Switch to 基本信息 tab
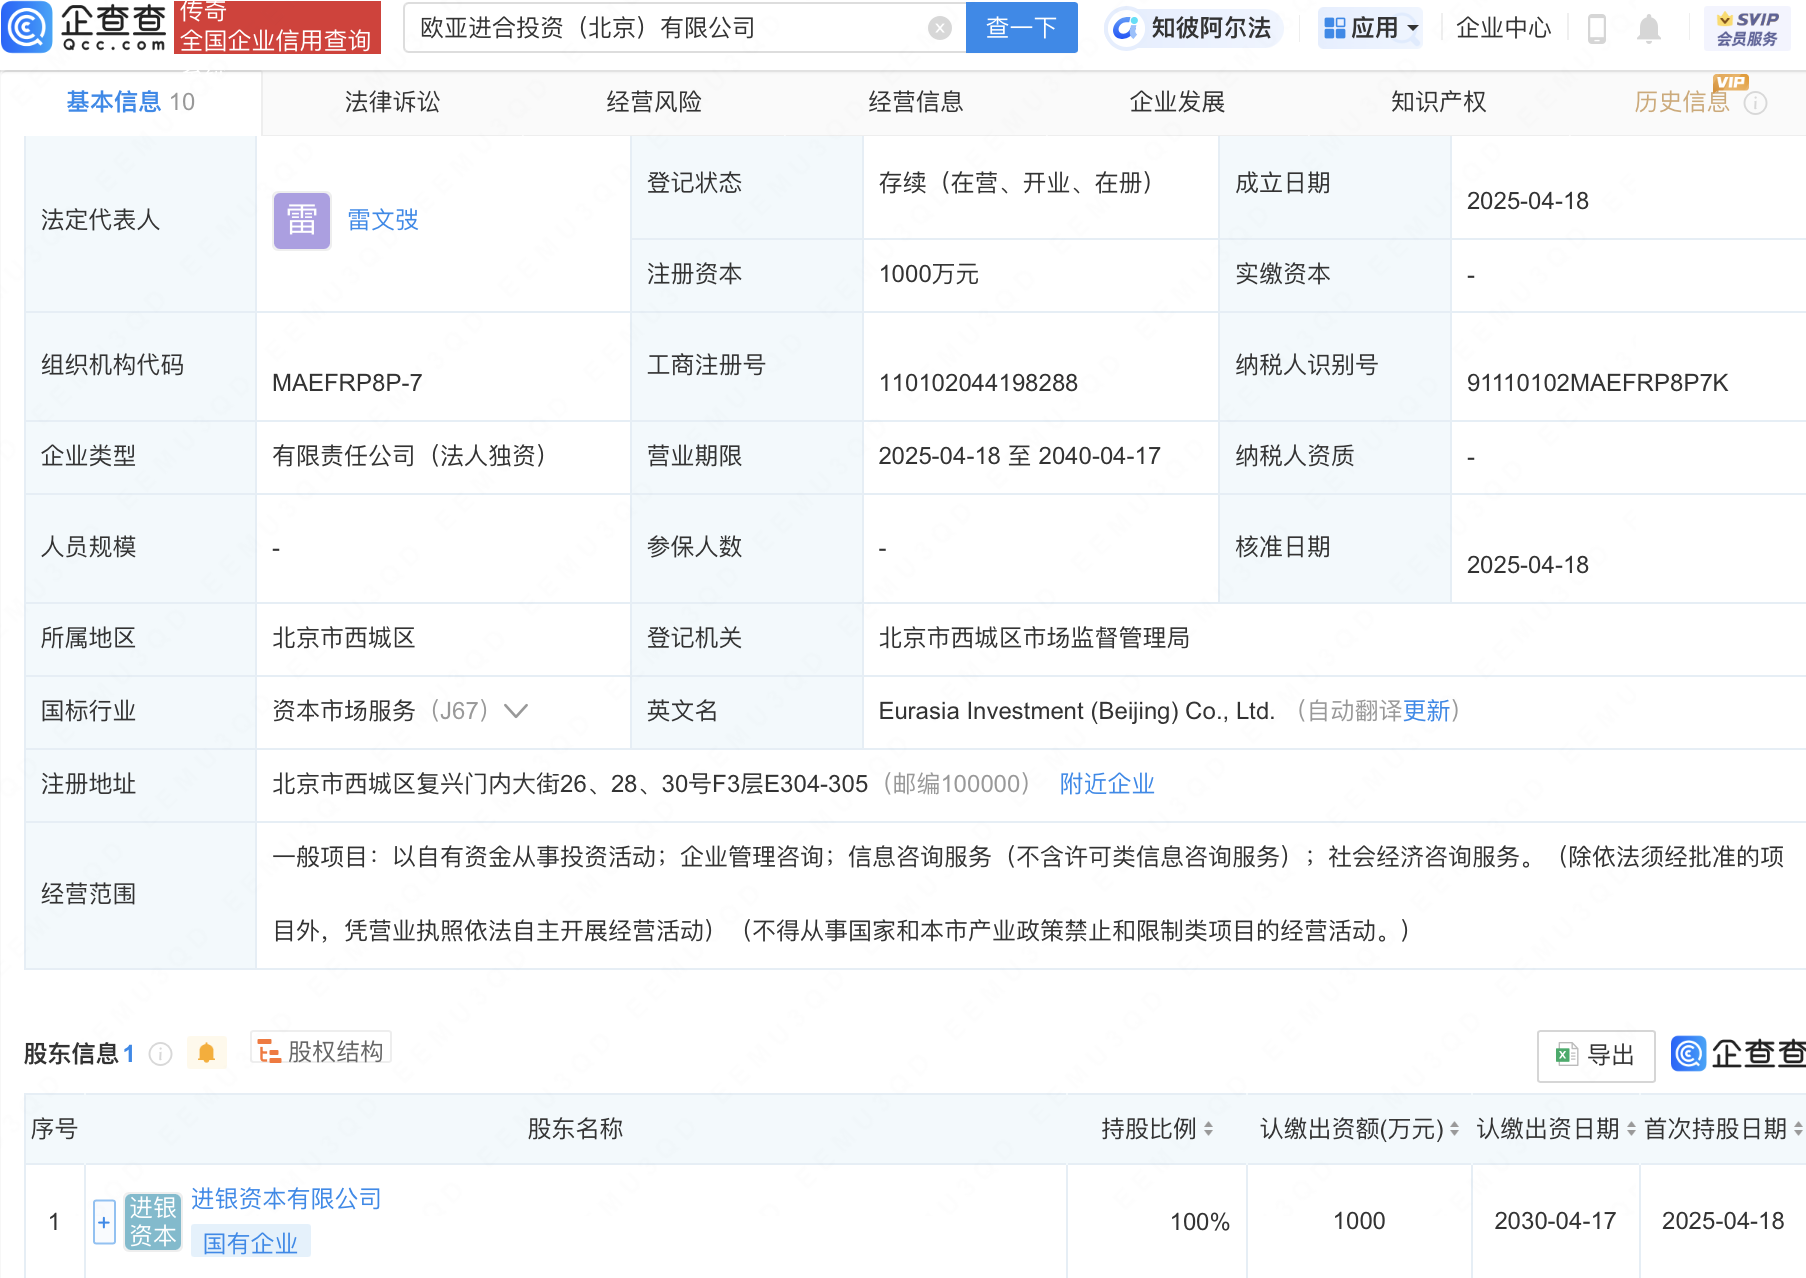1806x1278 pixels. click(x=130, y=102)
